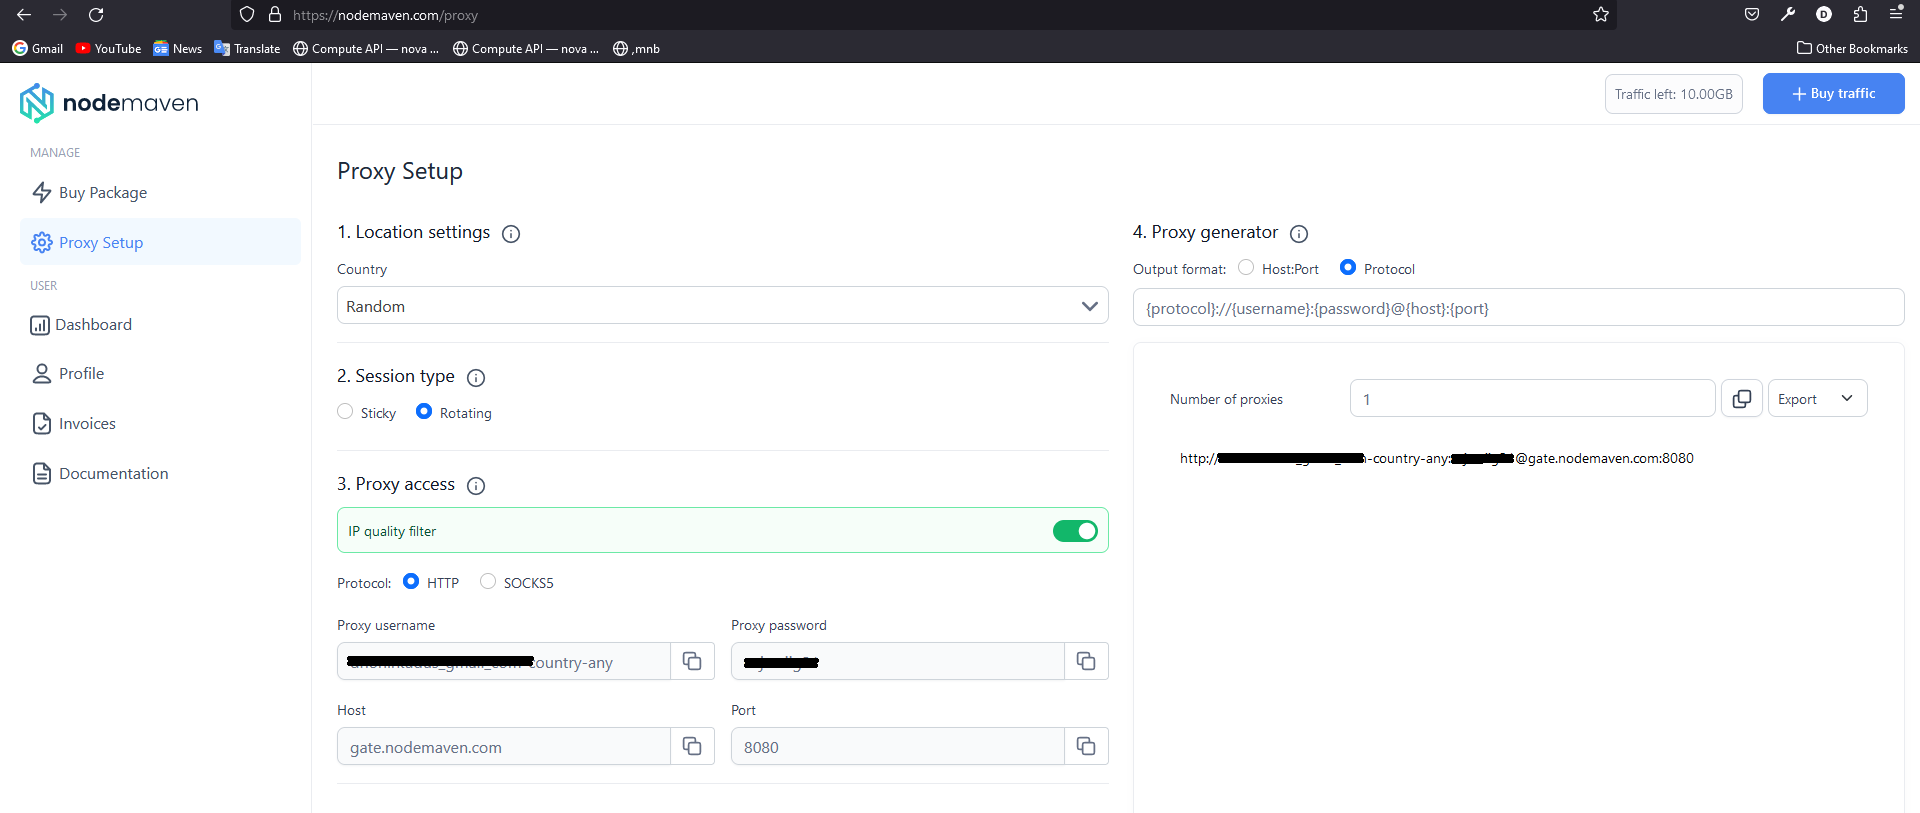This screenshot has width=1920, height=813.
Task: Choose Protocol output format
Action: click(x=1348, y=268)
